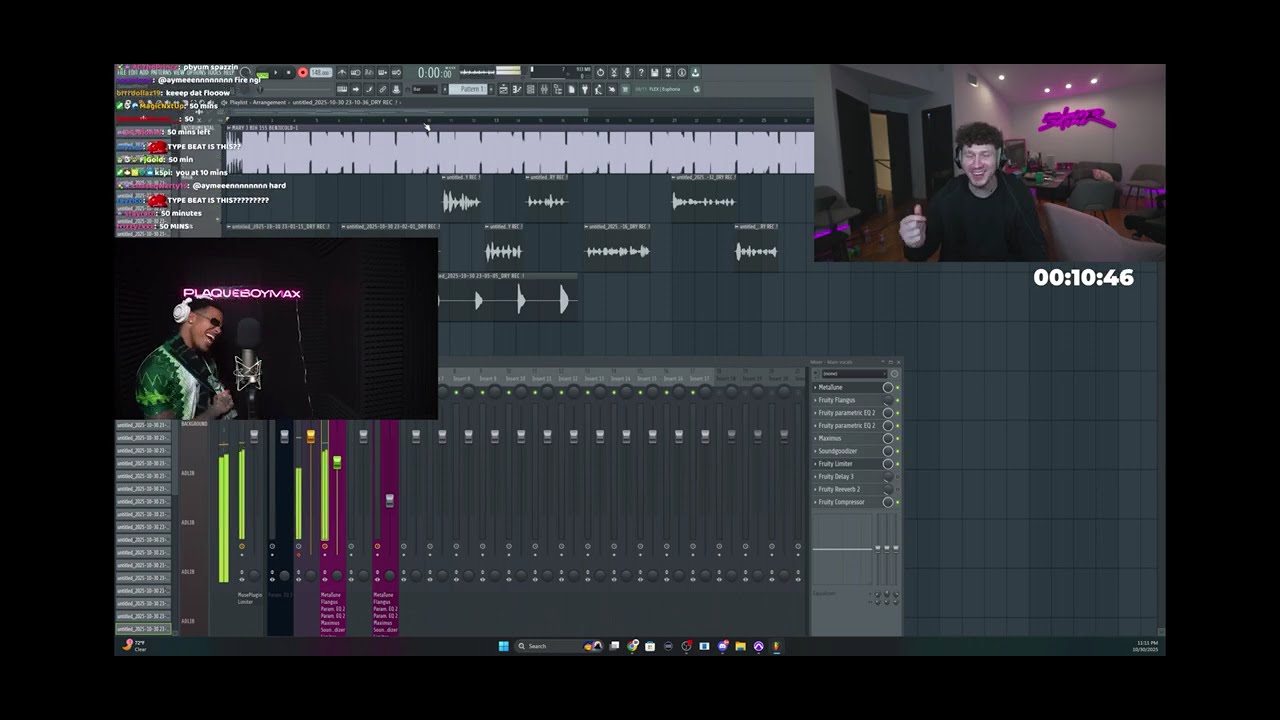Click the question mark help icon

click(641, 72)
